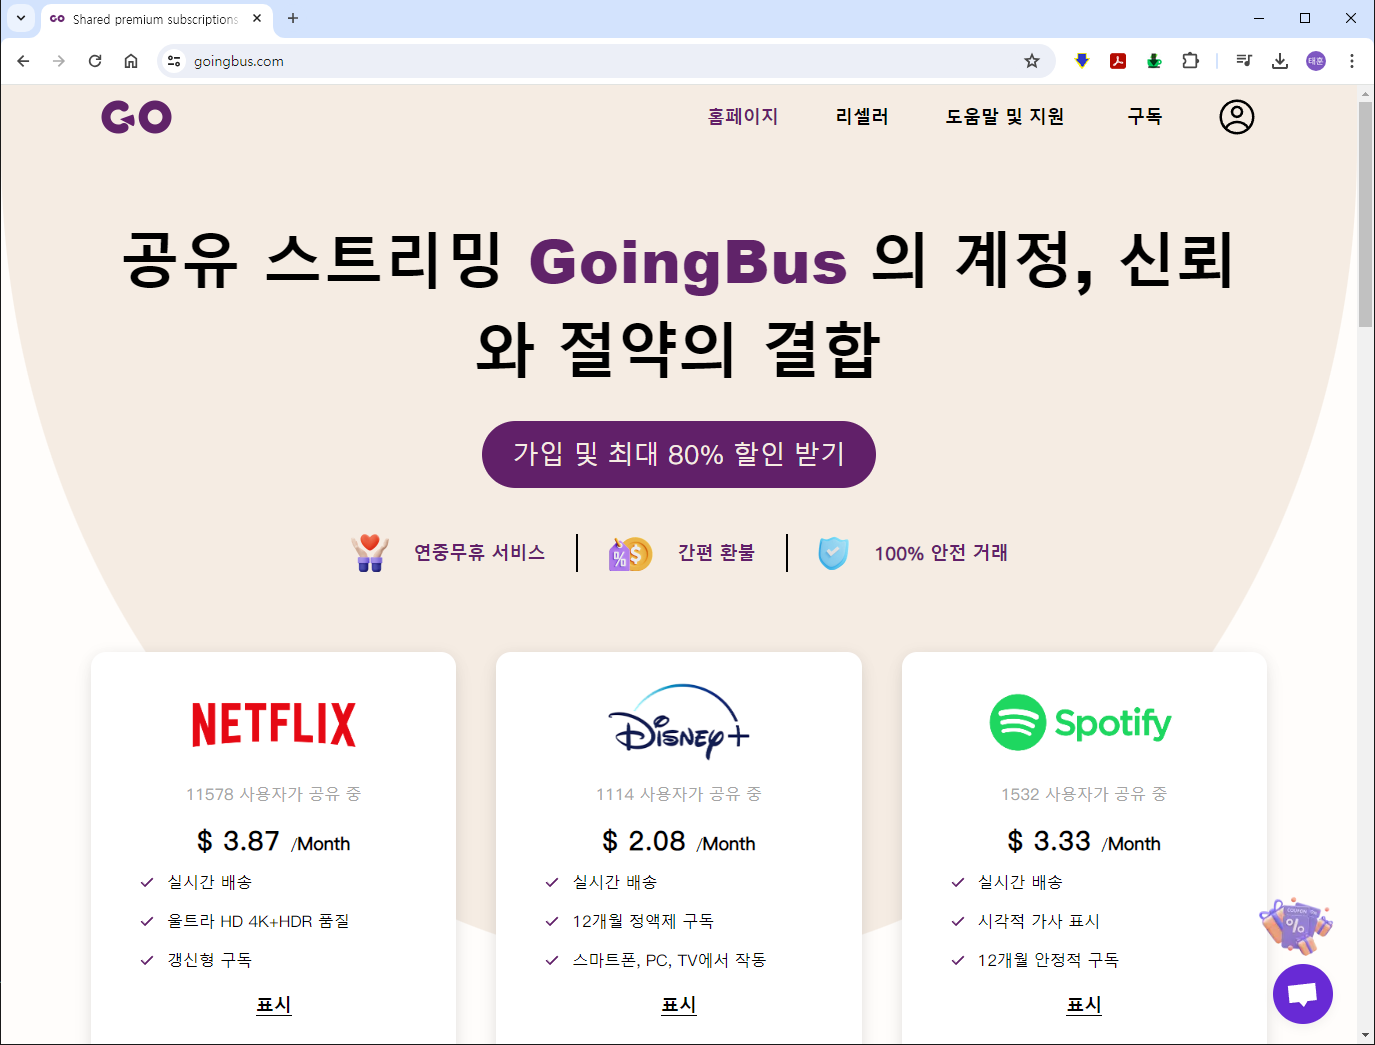This screenshot has width=1375, height=1045.
Task: Open a new browser tab
Action: point(293,18)
